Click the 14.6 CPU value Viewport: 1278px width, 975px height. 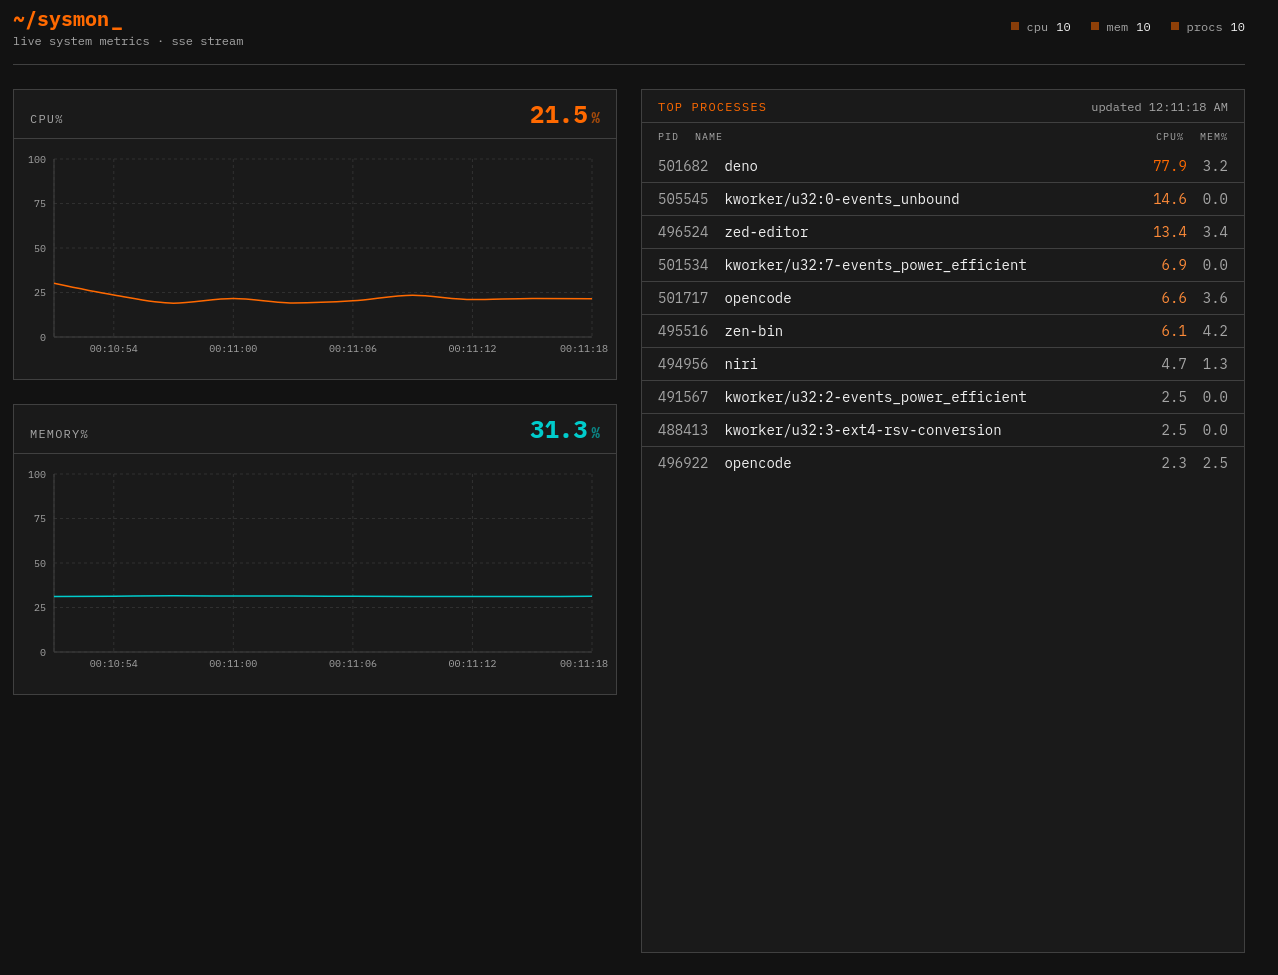point(1170,199)
